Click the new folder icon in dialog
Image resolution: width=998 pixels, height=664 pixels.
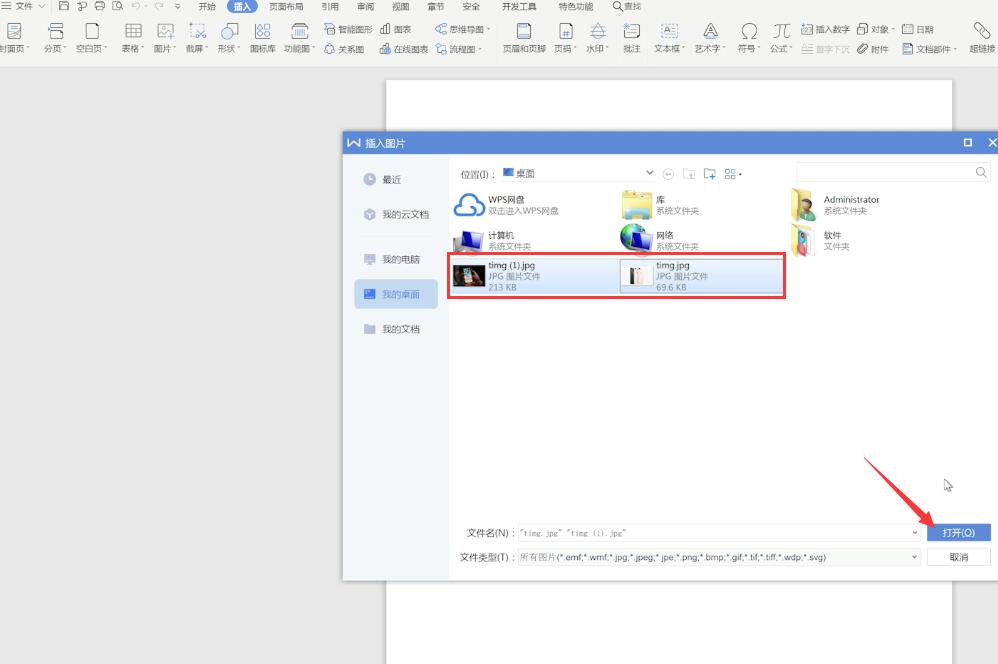[x=709, y=174]
